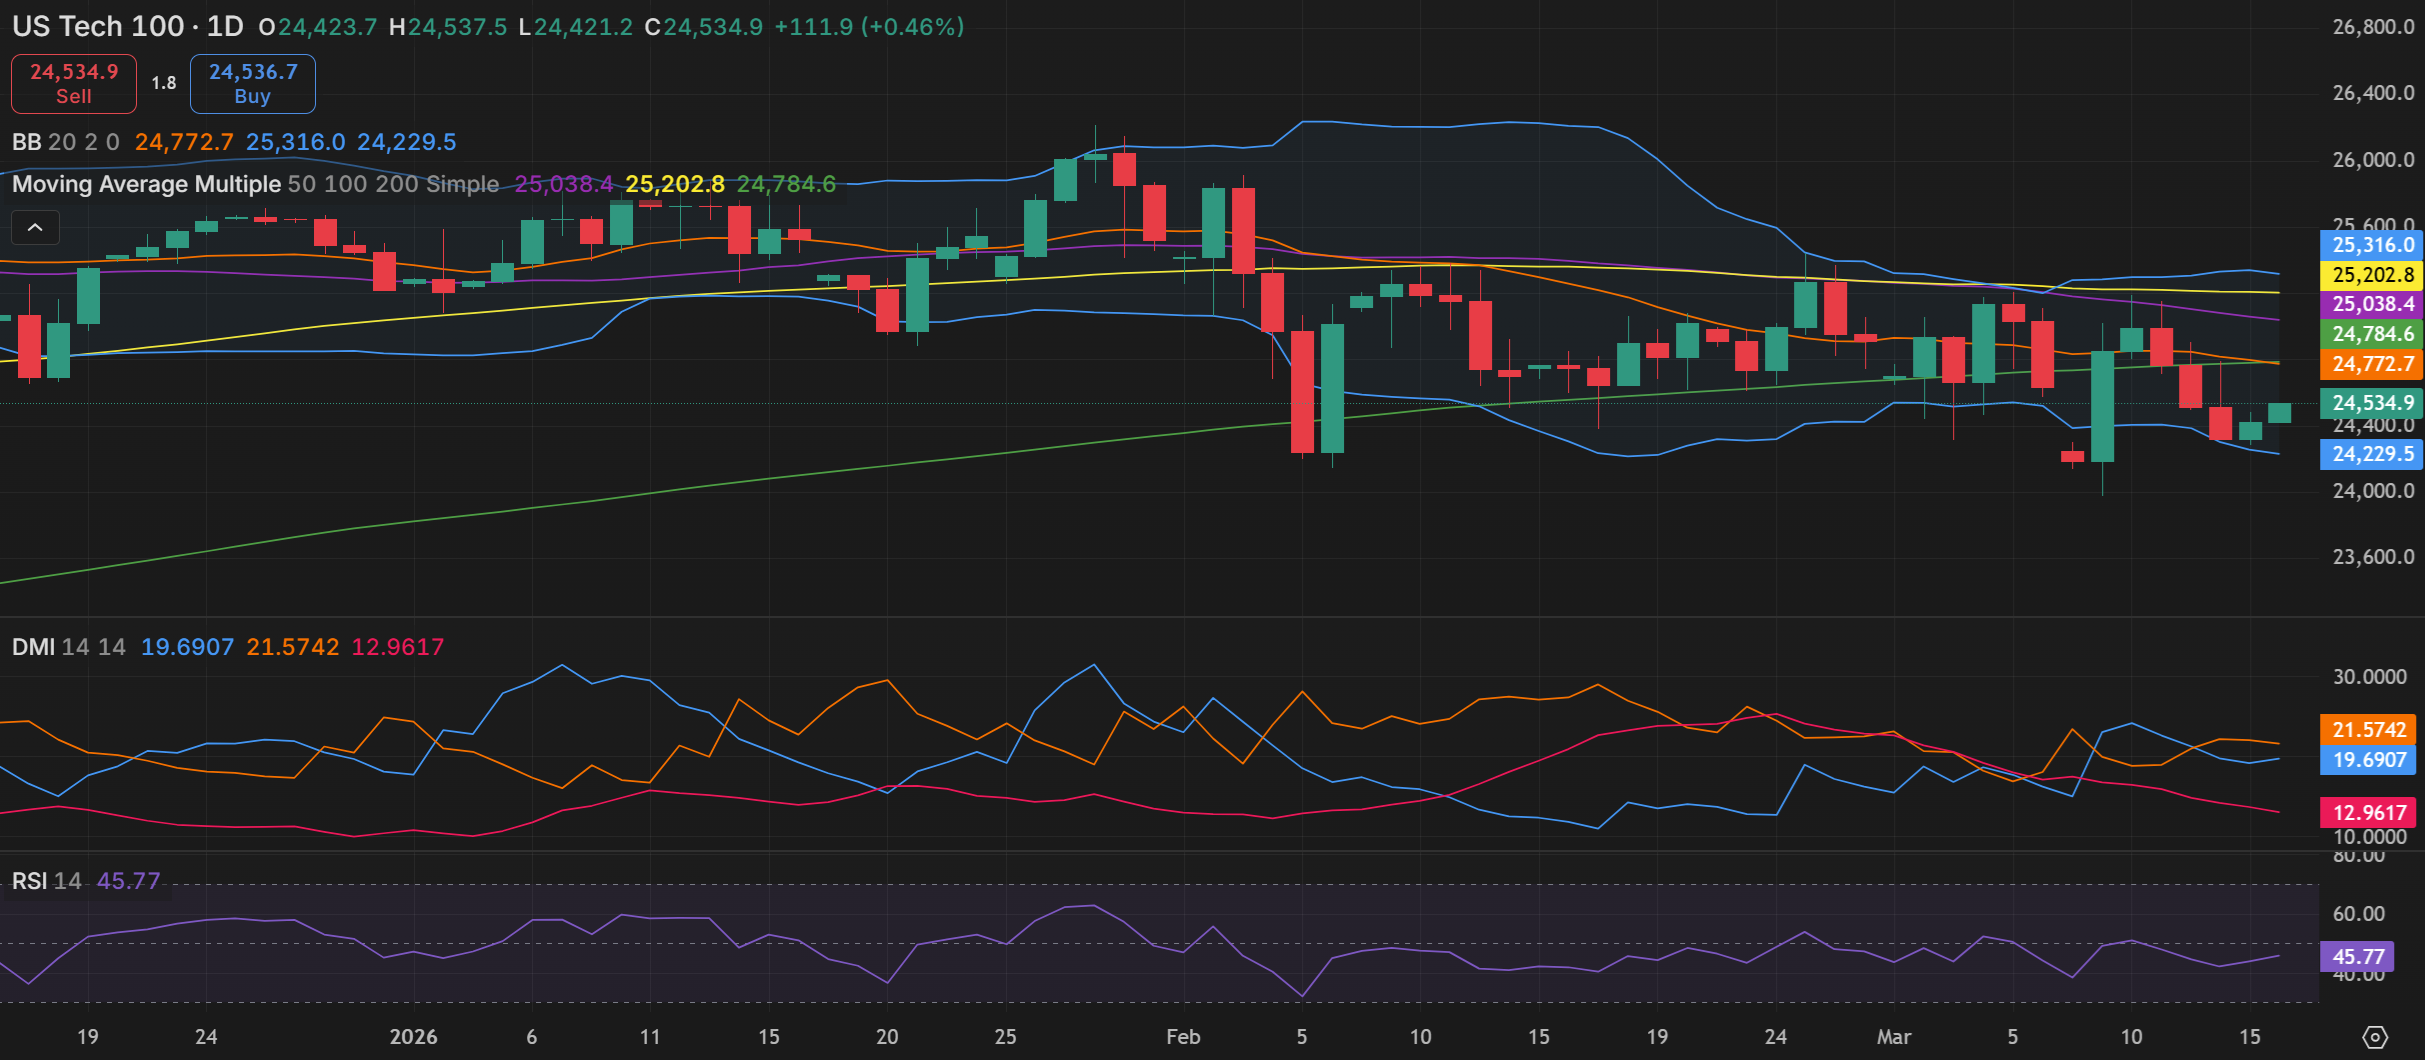The image size is (2425, 1060).
Task: Click the US Tech 100 symbol title
Action: (98, 26)
